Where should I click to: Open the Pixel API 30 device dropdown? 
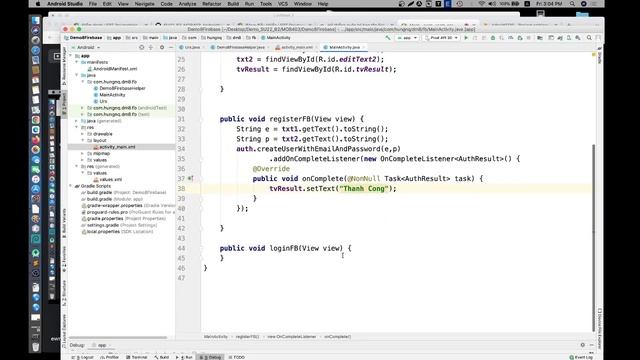[x=441, y=38]
